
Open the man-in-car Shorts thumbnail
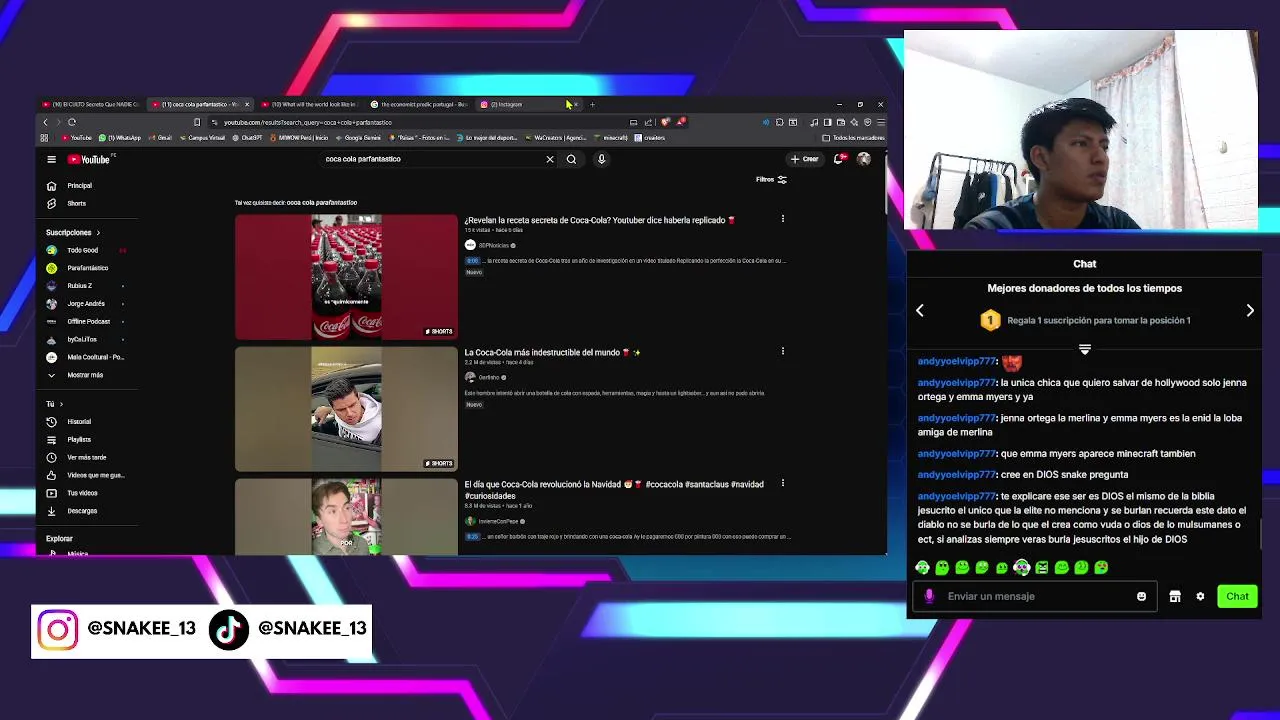click(346, 409)
